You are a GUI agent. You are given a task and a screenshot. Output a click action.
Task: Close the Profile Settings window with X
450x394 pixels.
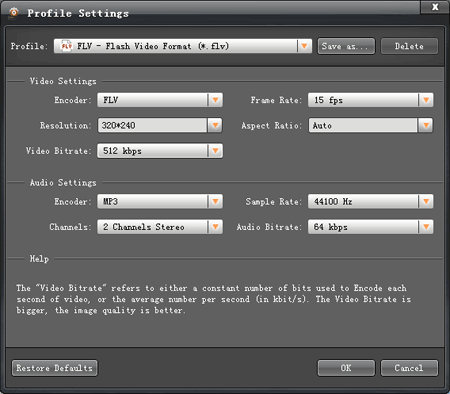tap(435, 7)
